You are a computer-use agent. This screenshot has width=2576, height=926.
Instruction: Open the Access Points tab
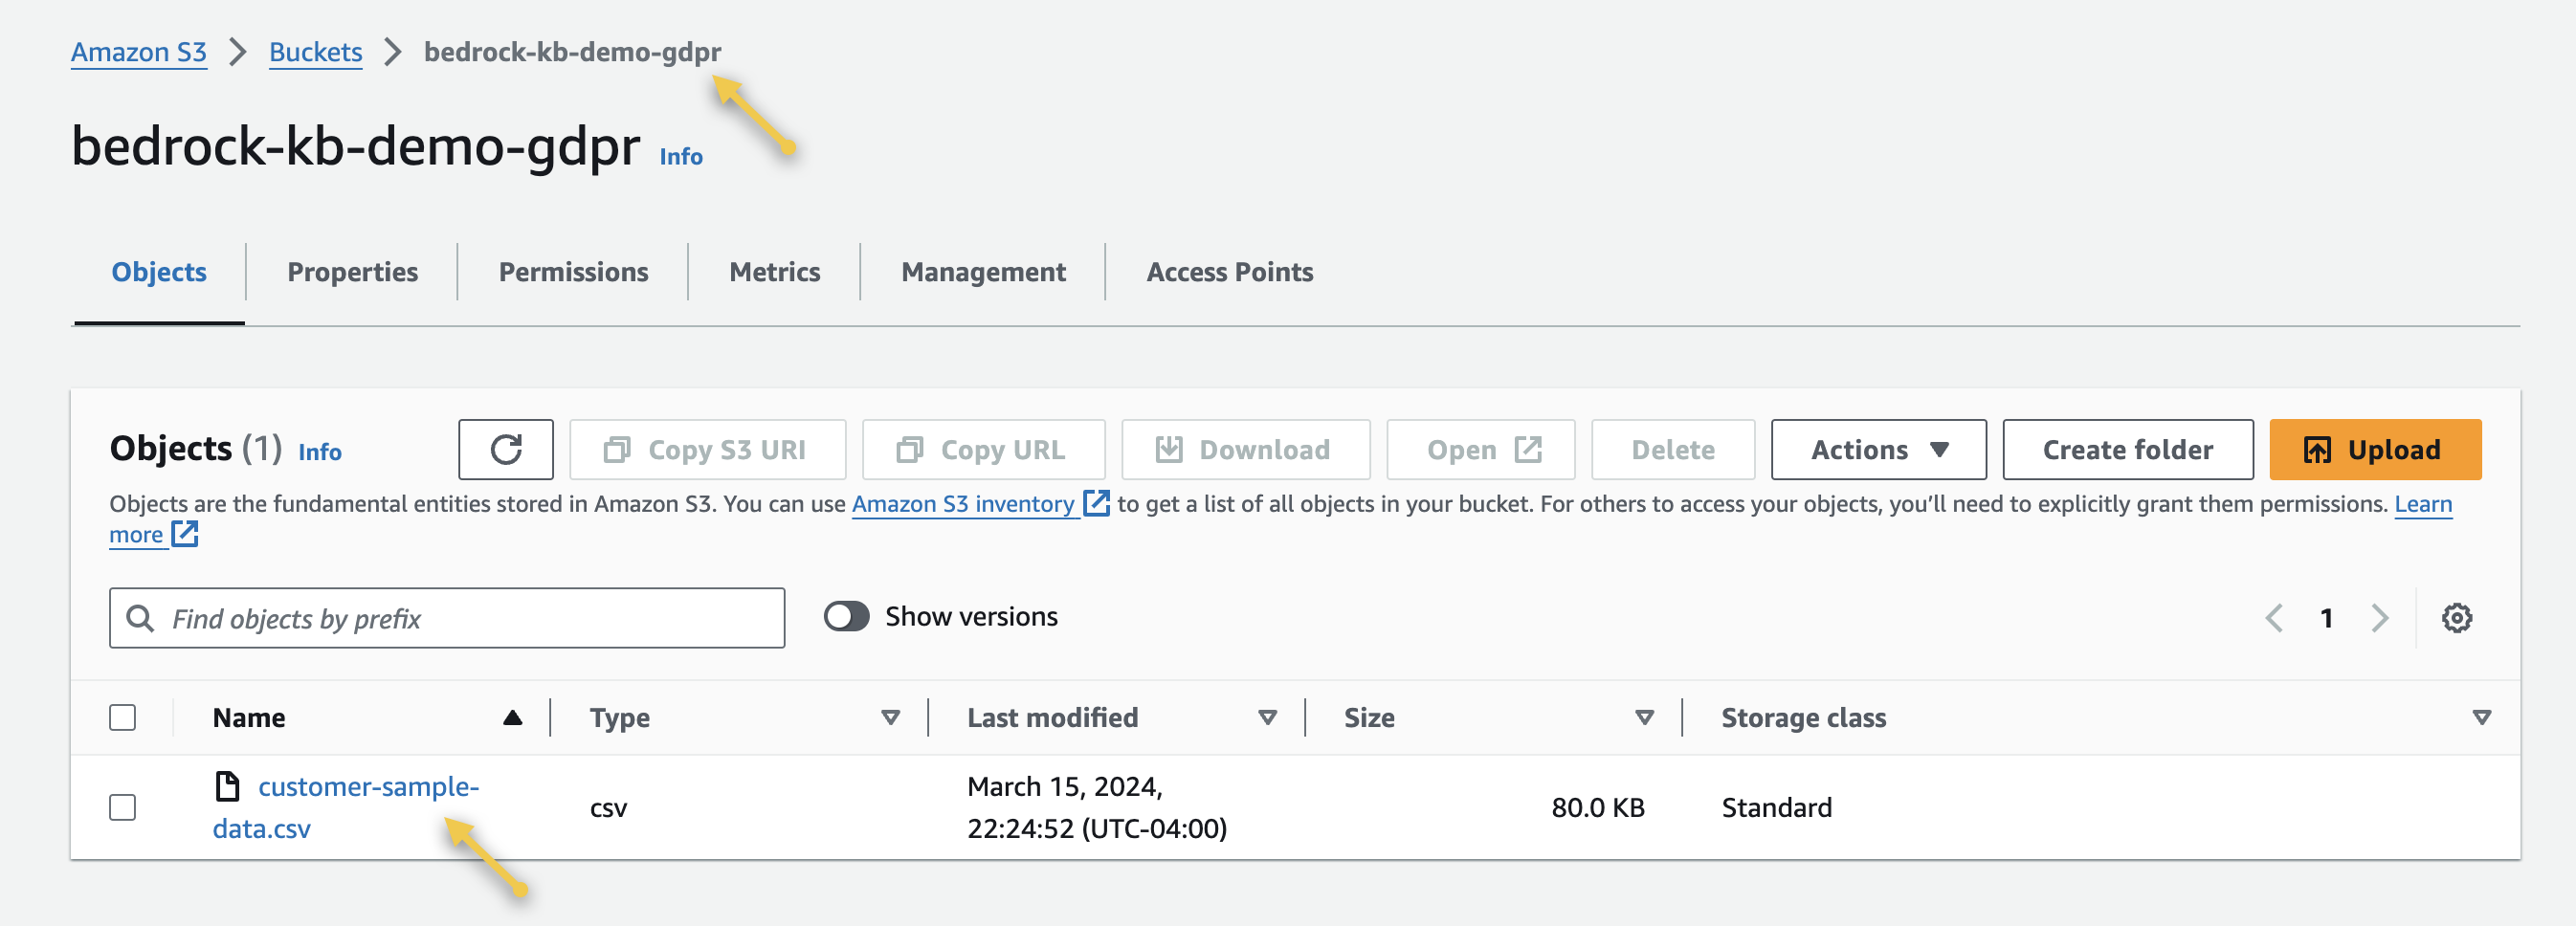pyautogui.click(x=1229, y=272)
